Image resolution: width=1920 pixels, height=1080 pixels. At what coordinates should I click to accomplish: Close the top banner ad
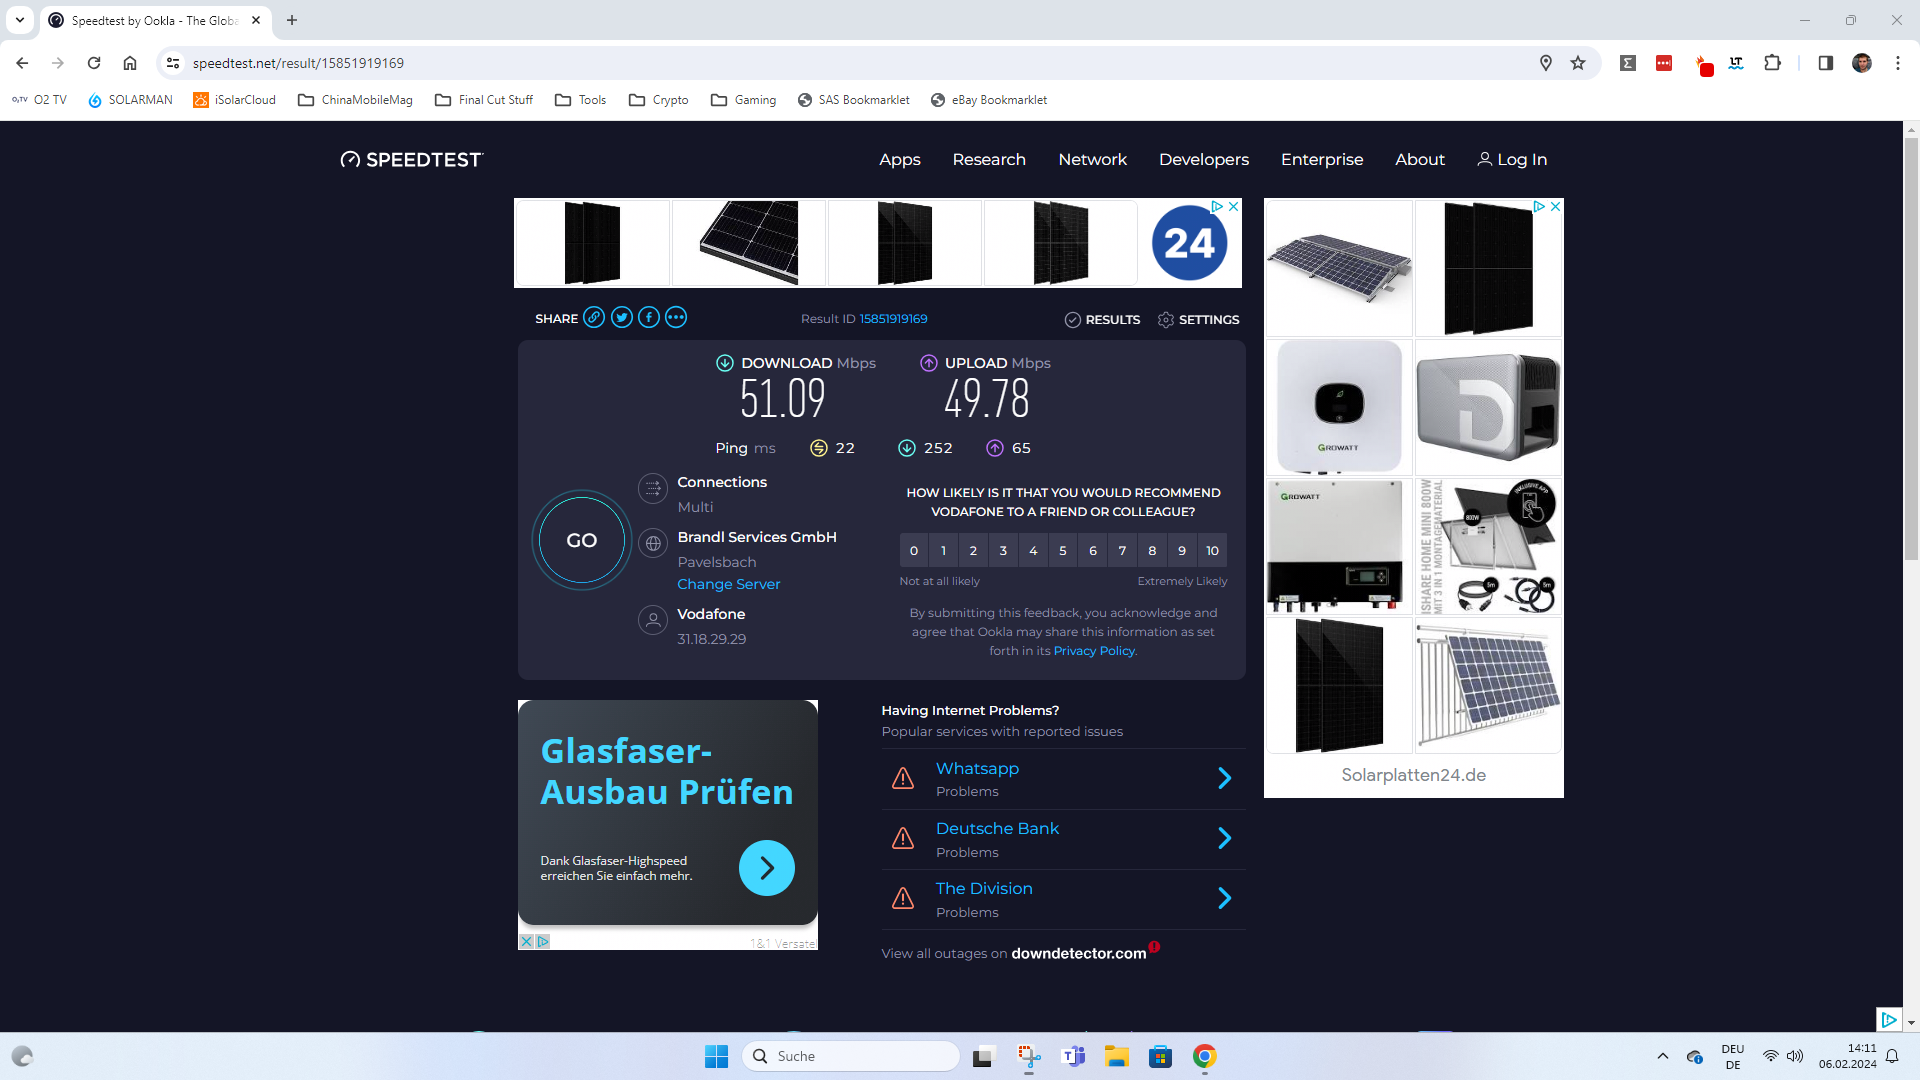[x=1233, y=206]
